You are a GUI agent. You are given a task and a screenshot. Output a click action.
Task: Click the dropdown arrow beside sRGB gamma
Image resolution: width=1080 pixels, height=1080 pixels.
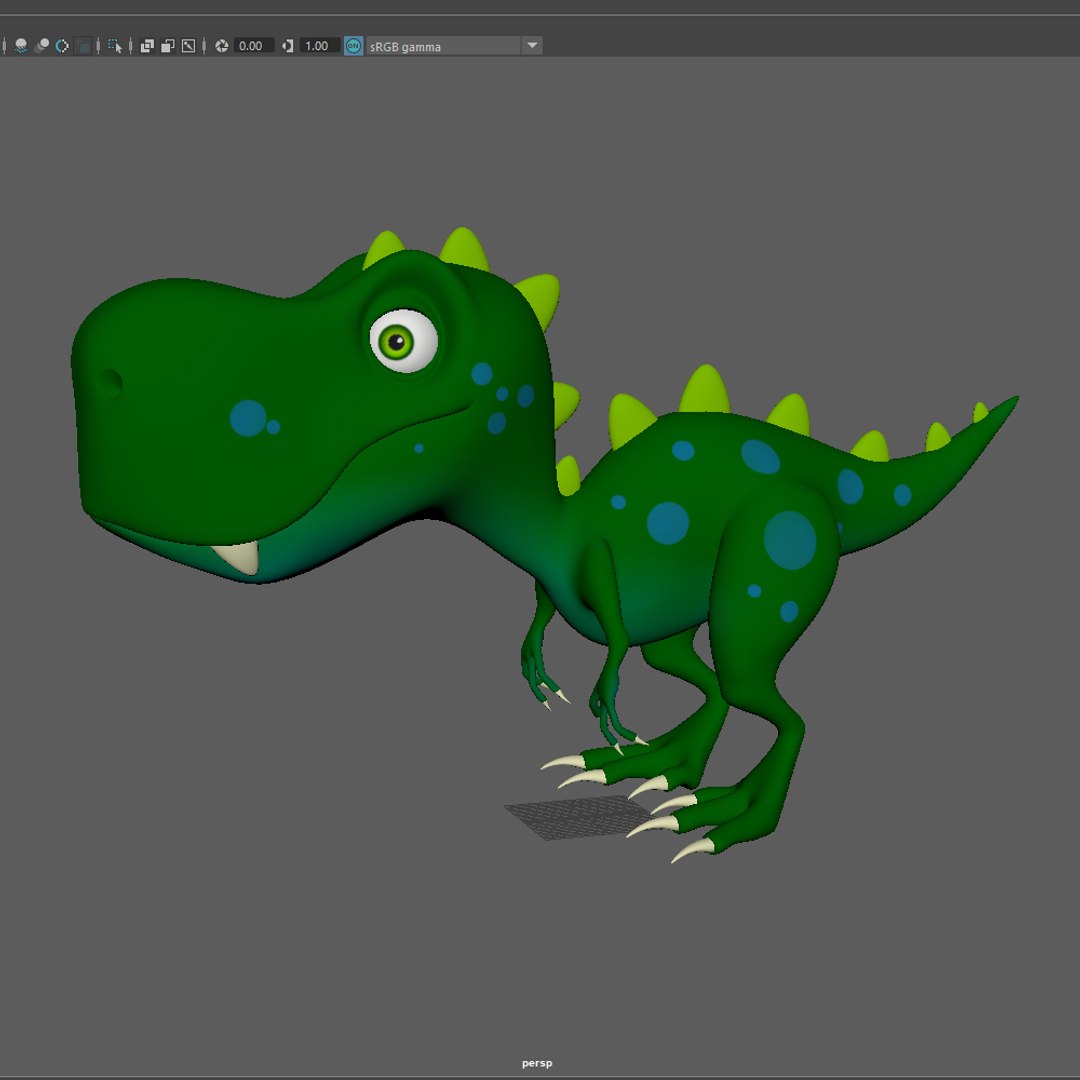532,46
